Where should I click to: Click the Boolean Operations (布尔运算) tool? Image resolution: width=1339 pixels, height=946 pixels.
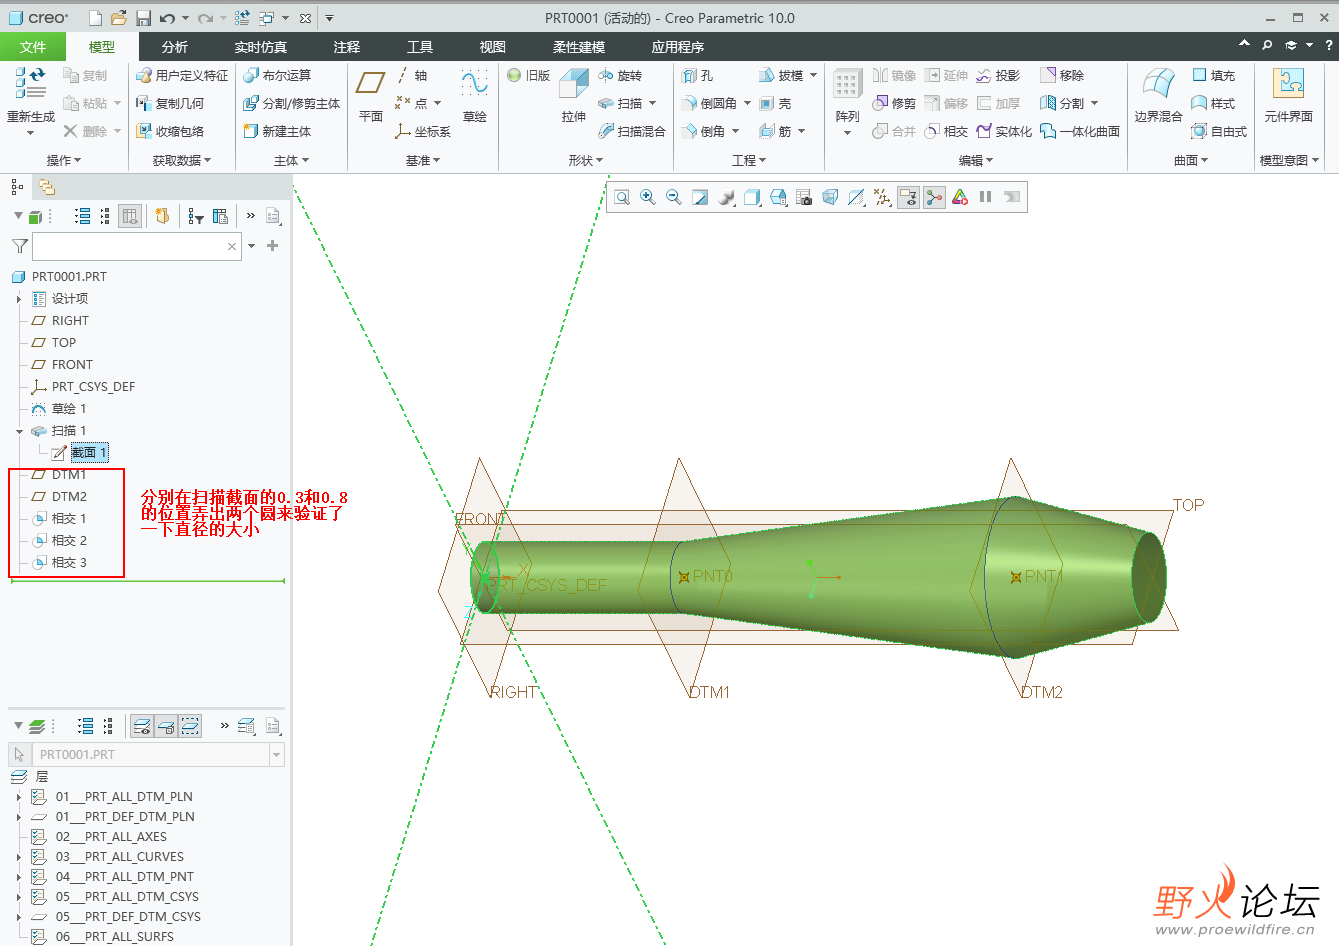(277, 75)
